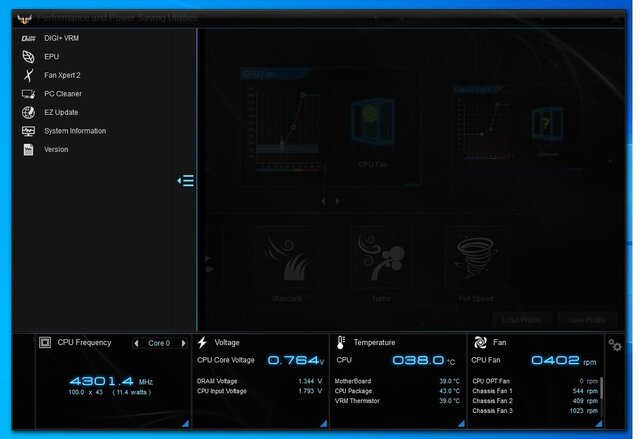Click the dimmed chassis fan question-mark case

tap(547, 123)
